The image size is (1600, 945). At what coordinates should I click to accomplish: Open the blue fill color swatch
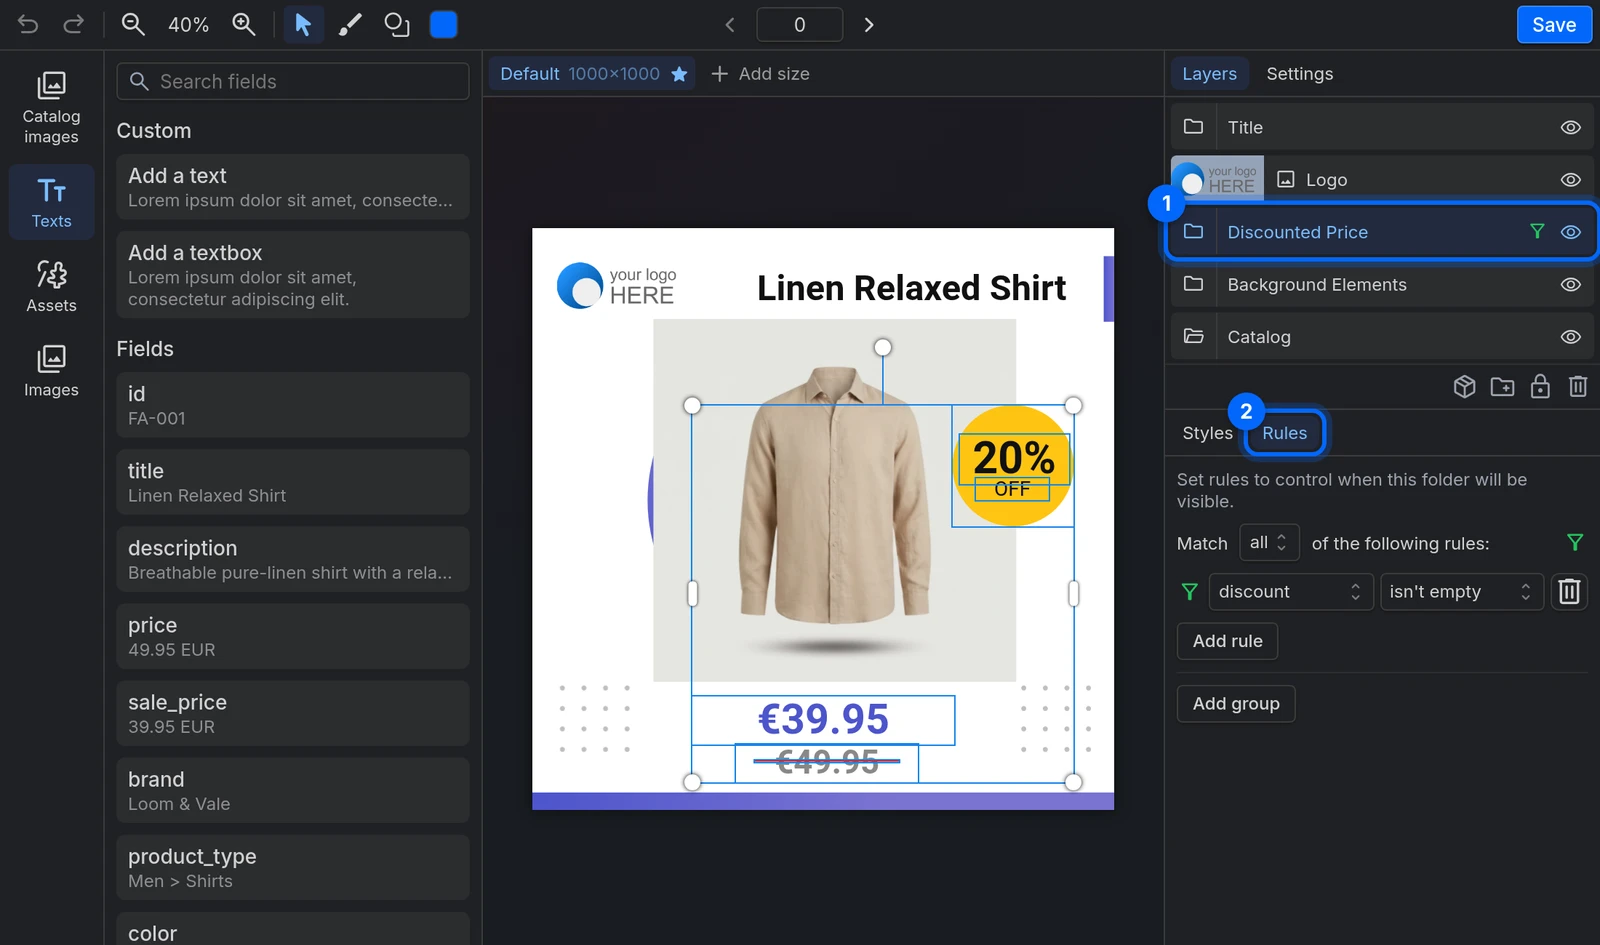(x=444, y=25)
